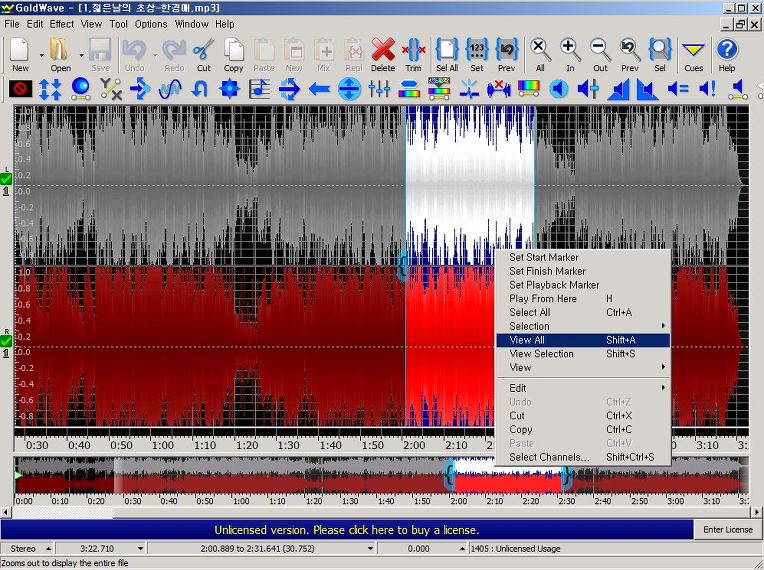Cut the selection with the scissors icon
This screenshot has width=764, height=570.
click(204, 55)
